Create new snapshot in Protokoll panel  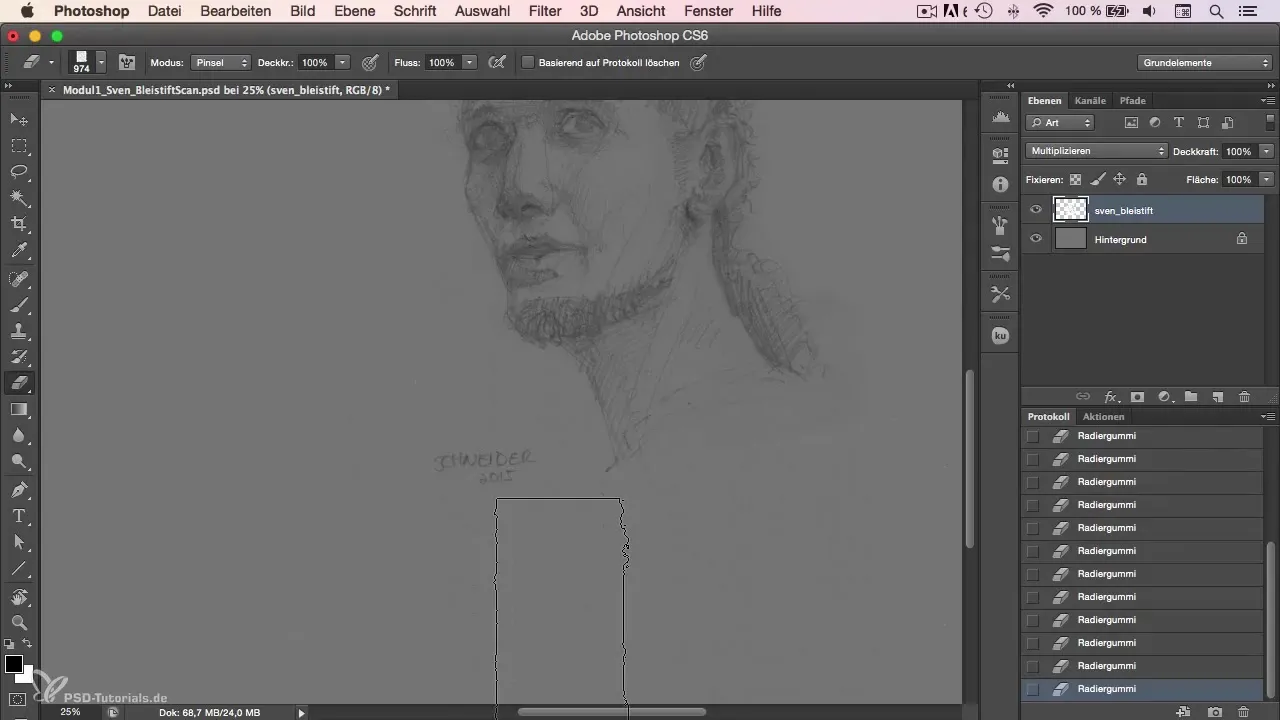[x=1214, y=712]
